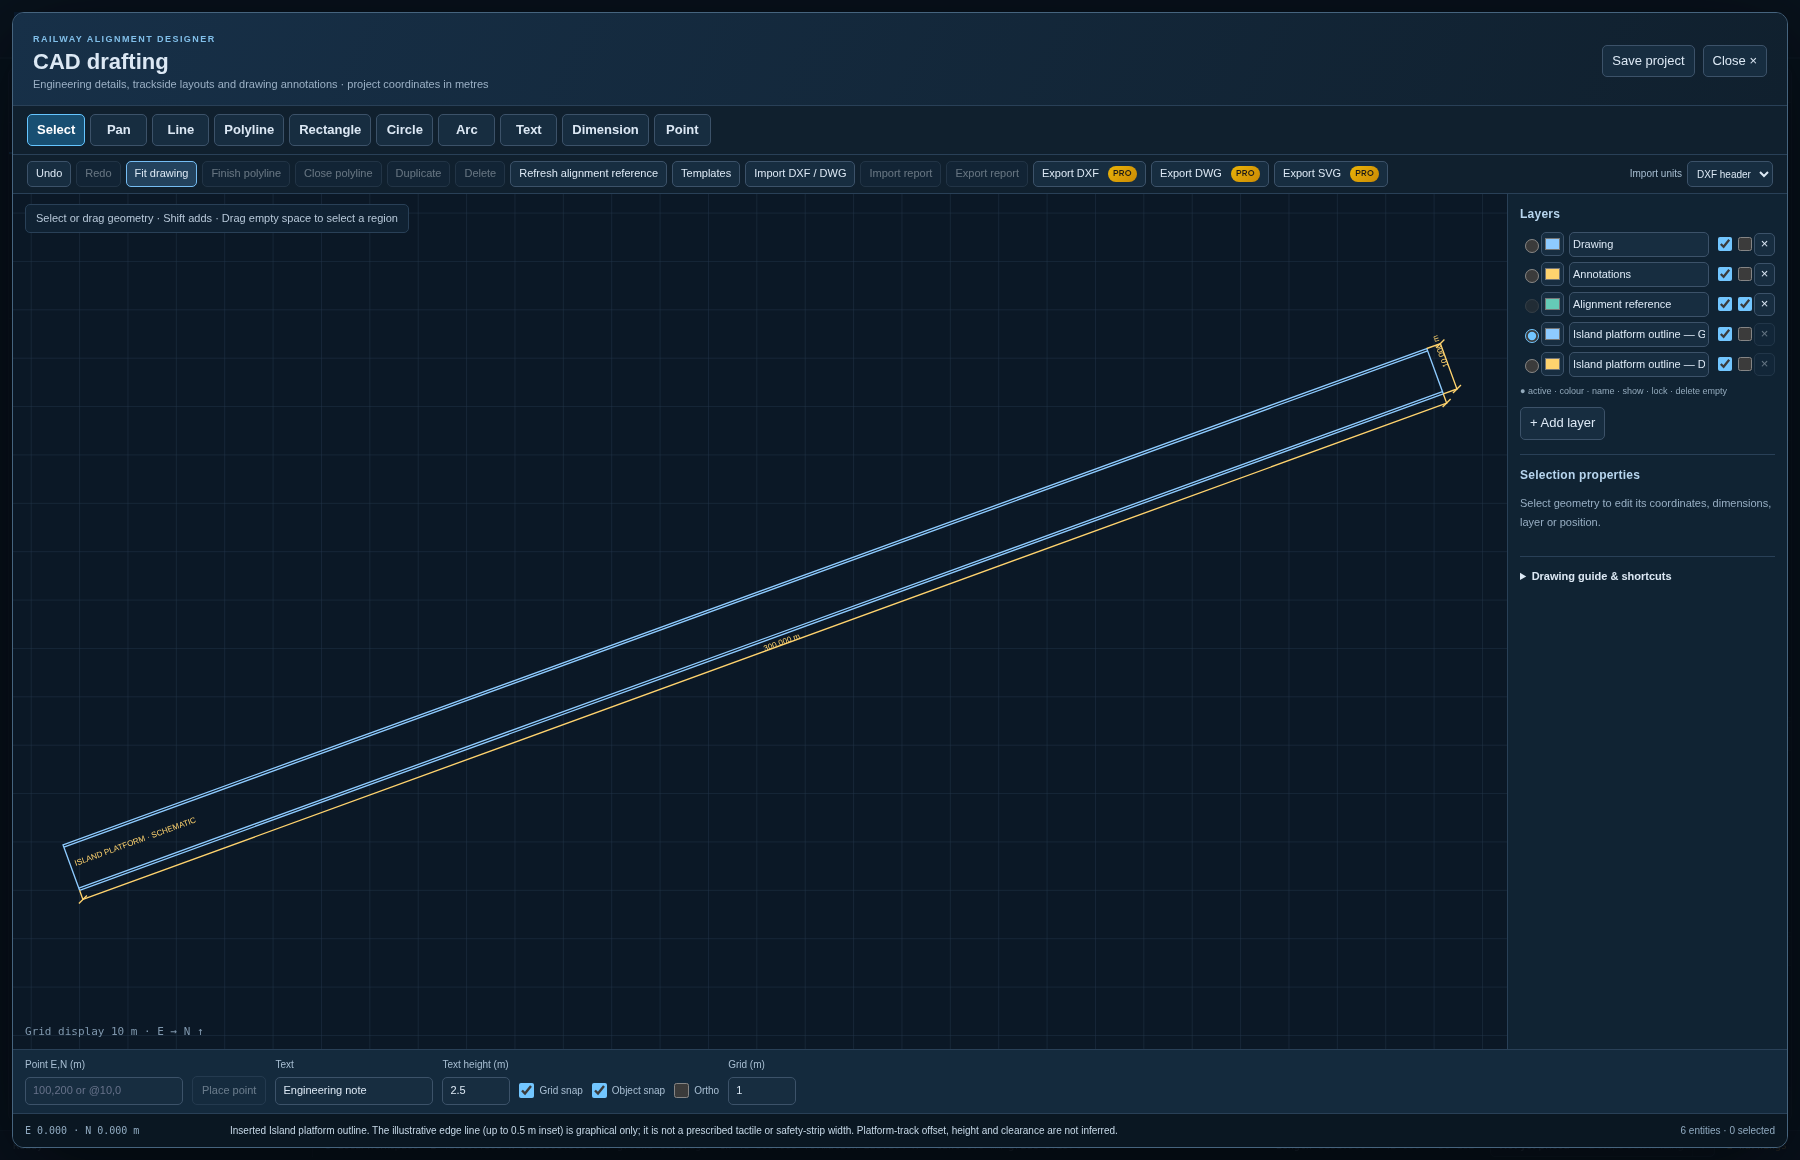Select the Polyline tool
The width and height of the screenshot is (1800, 1160).
pos(249,130)
